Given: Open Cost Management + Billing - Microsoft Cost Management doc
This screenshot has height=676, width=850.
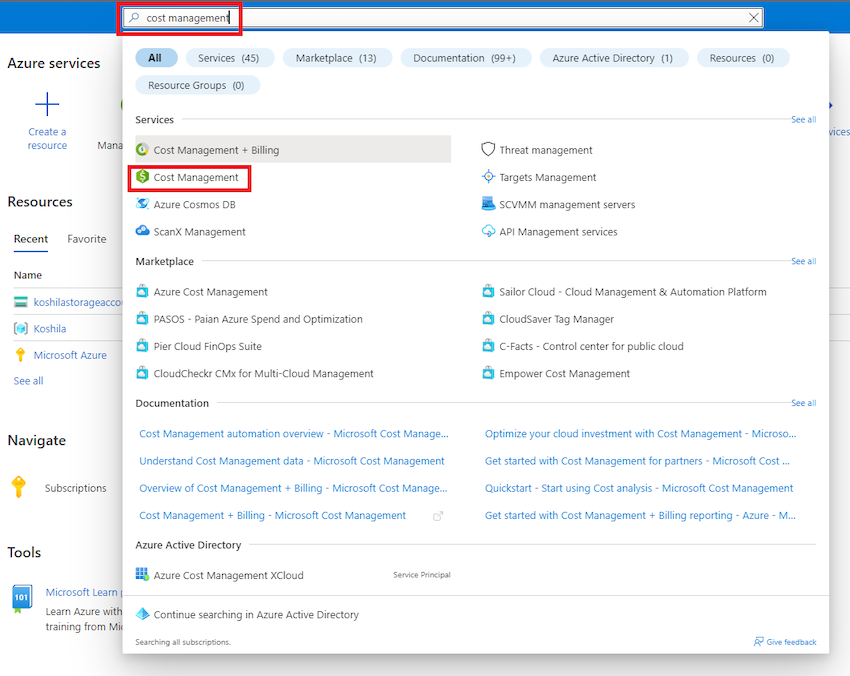Looking at the screenshot, I should [x=272, y=515].
